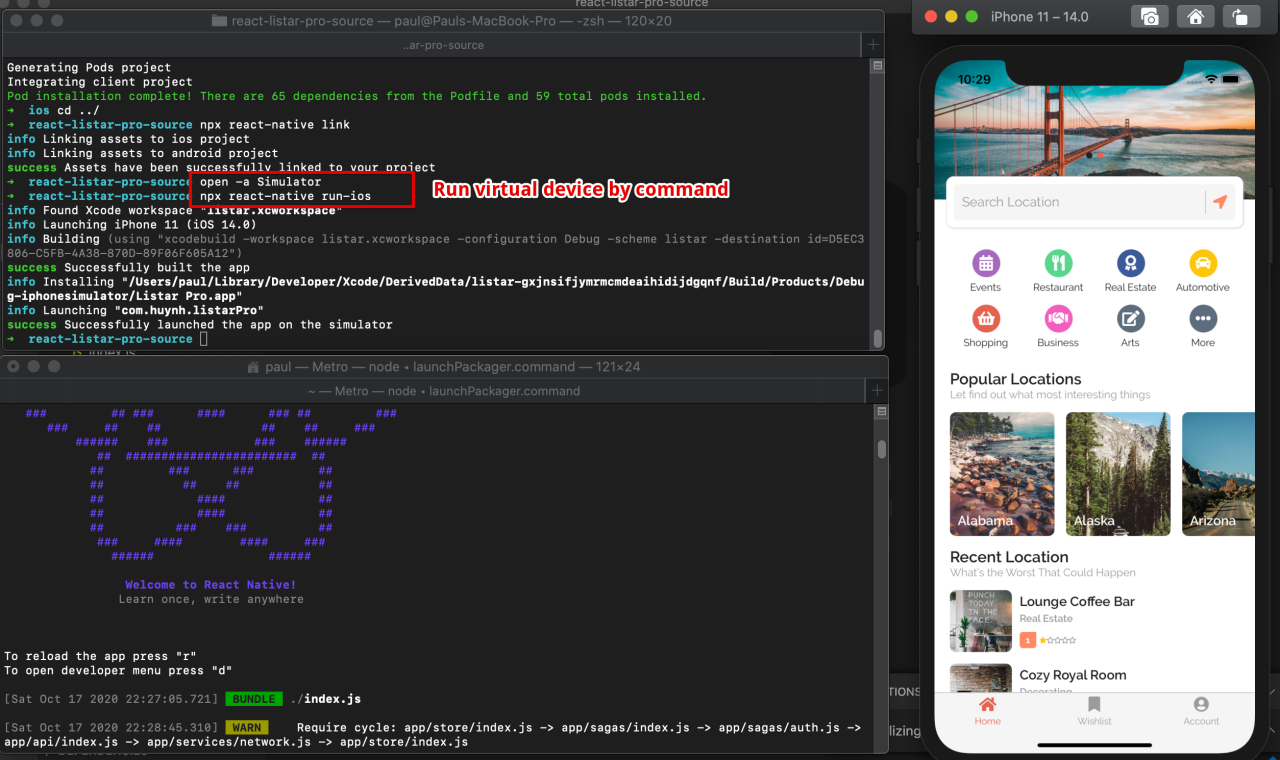Add new tab in Metro terminal window
1280x760 pixels.
(877, 391)
